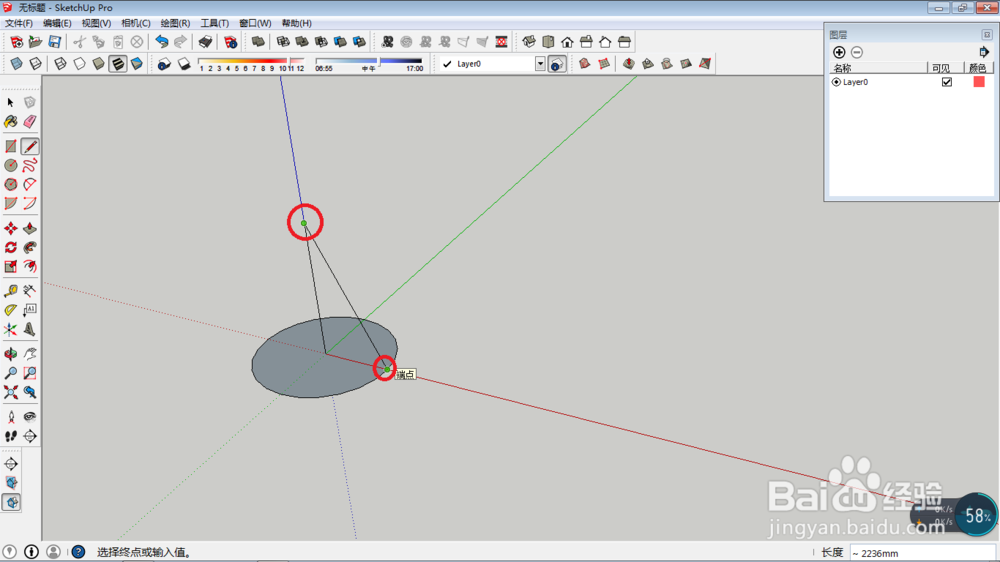Choose the Axes tool

[x=10, y=329]
